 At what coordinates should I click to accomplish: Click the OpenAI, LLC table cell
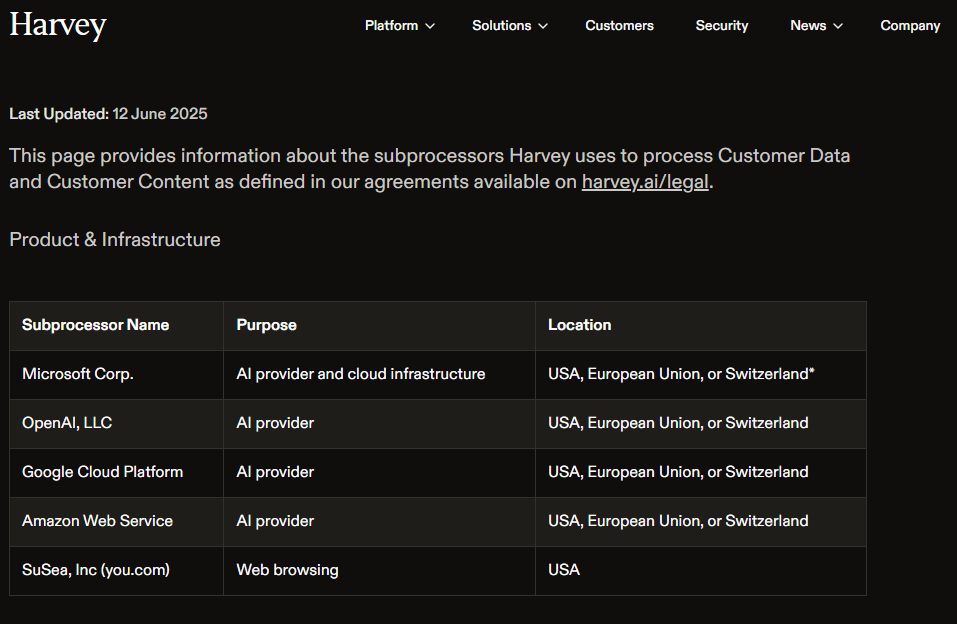[117, 423]
